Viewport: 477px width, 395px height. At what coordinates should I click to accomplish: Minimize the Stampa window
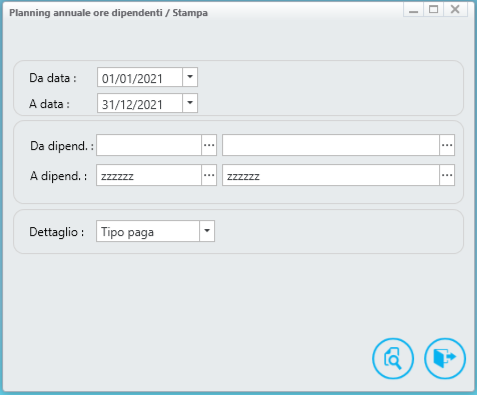[x=413, y=10]
